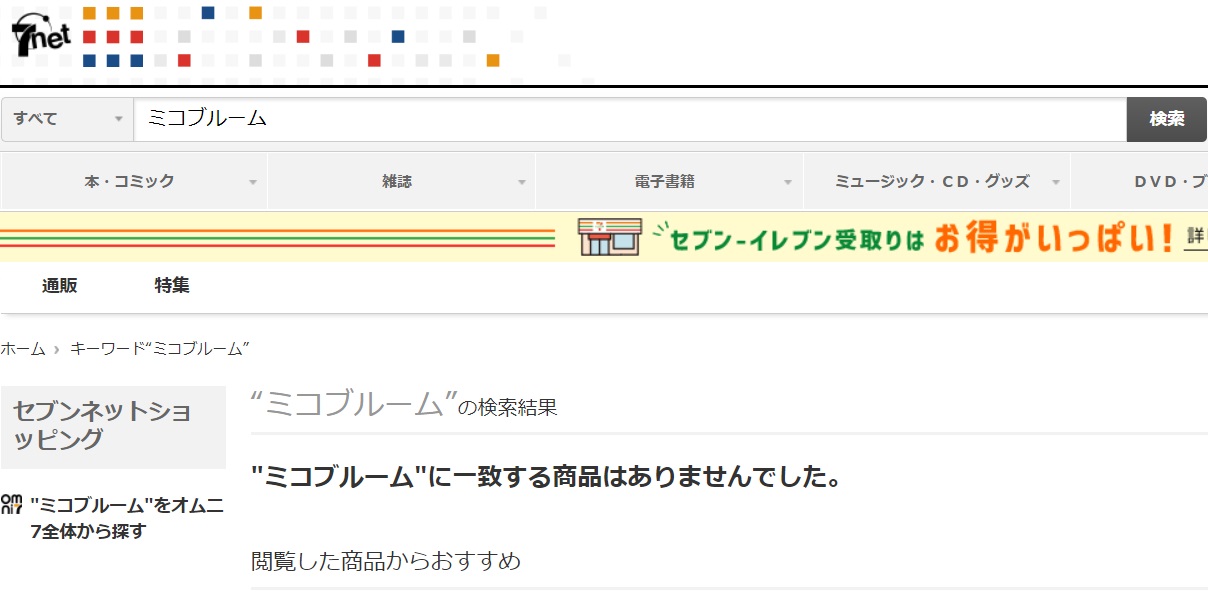The image size is (1208, 598).
Task: Click the 7net logo
Action: click(41, 37)
